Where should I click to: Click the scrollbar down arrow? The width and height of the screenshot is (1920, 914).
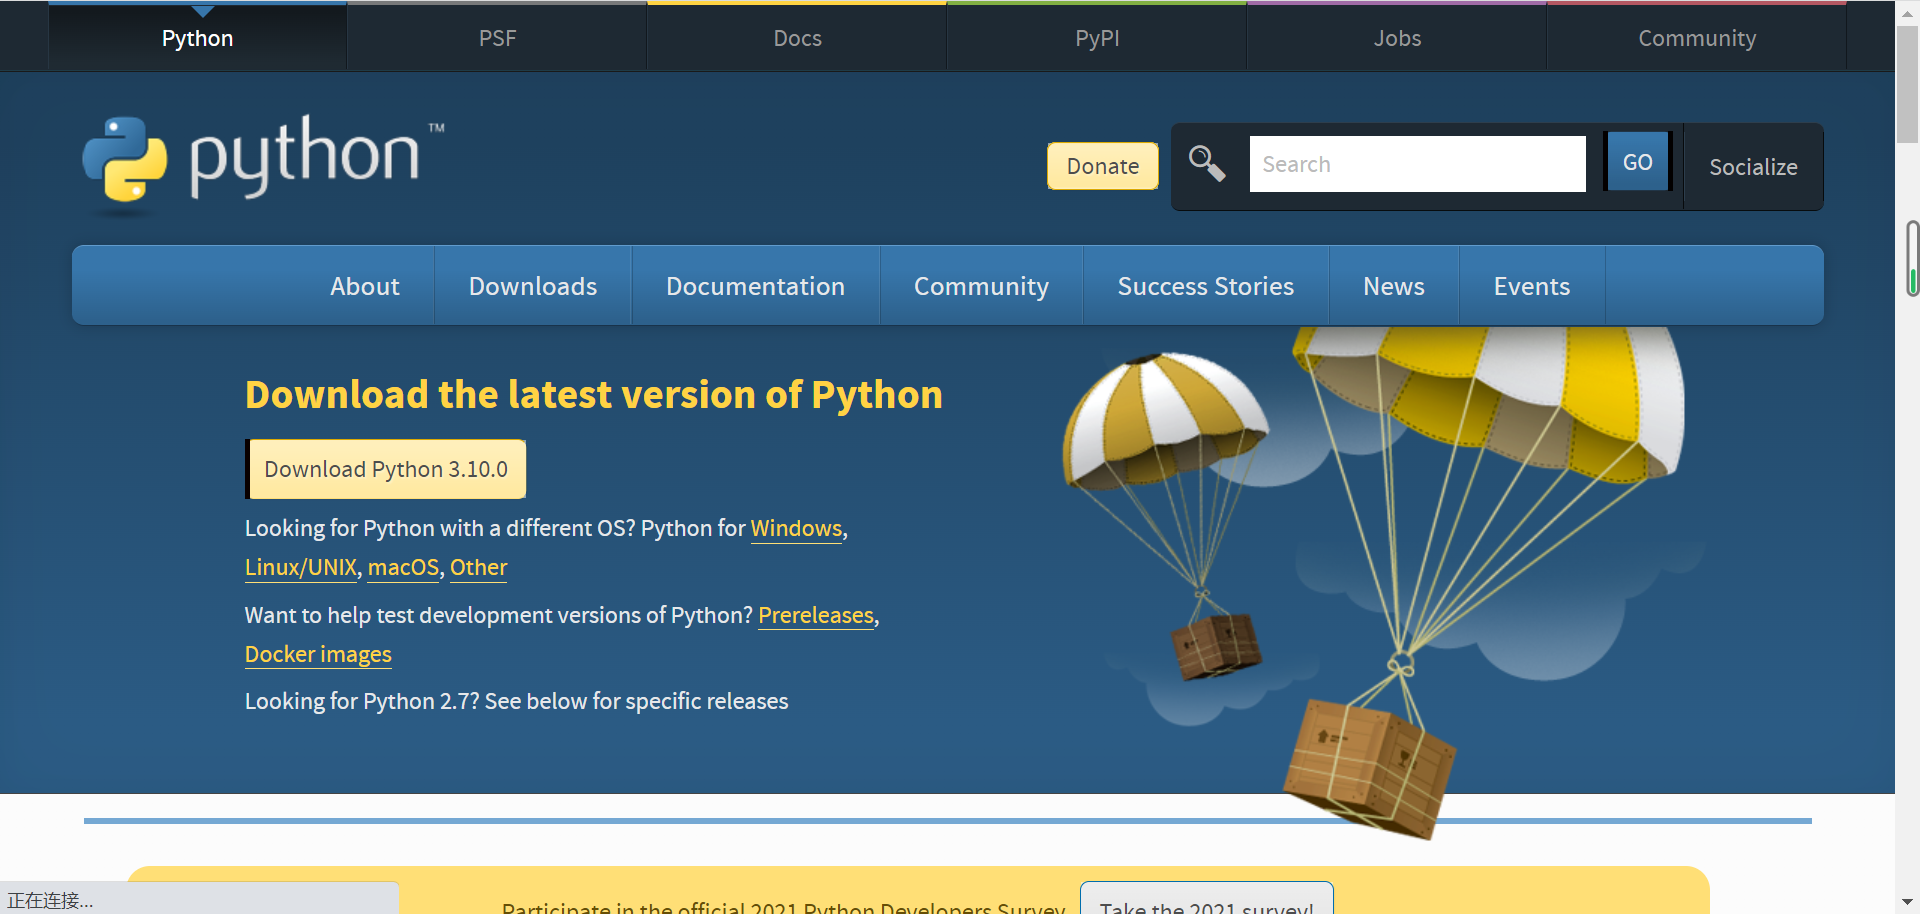(1907, 902)
